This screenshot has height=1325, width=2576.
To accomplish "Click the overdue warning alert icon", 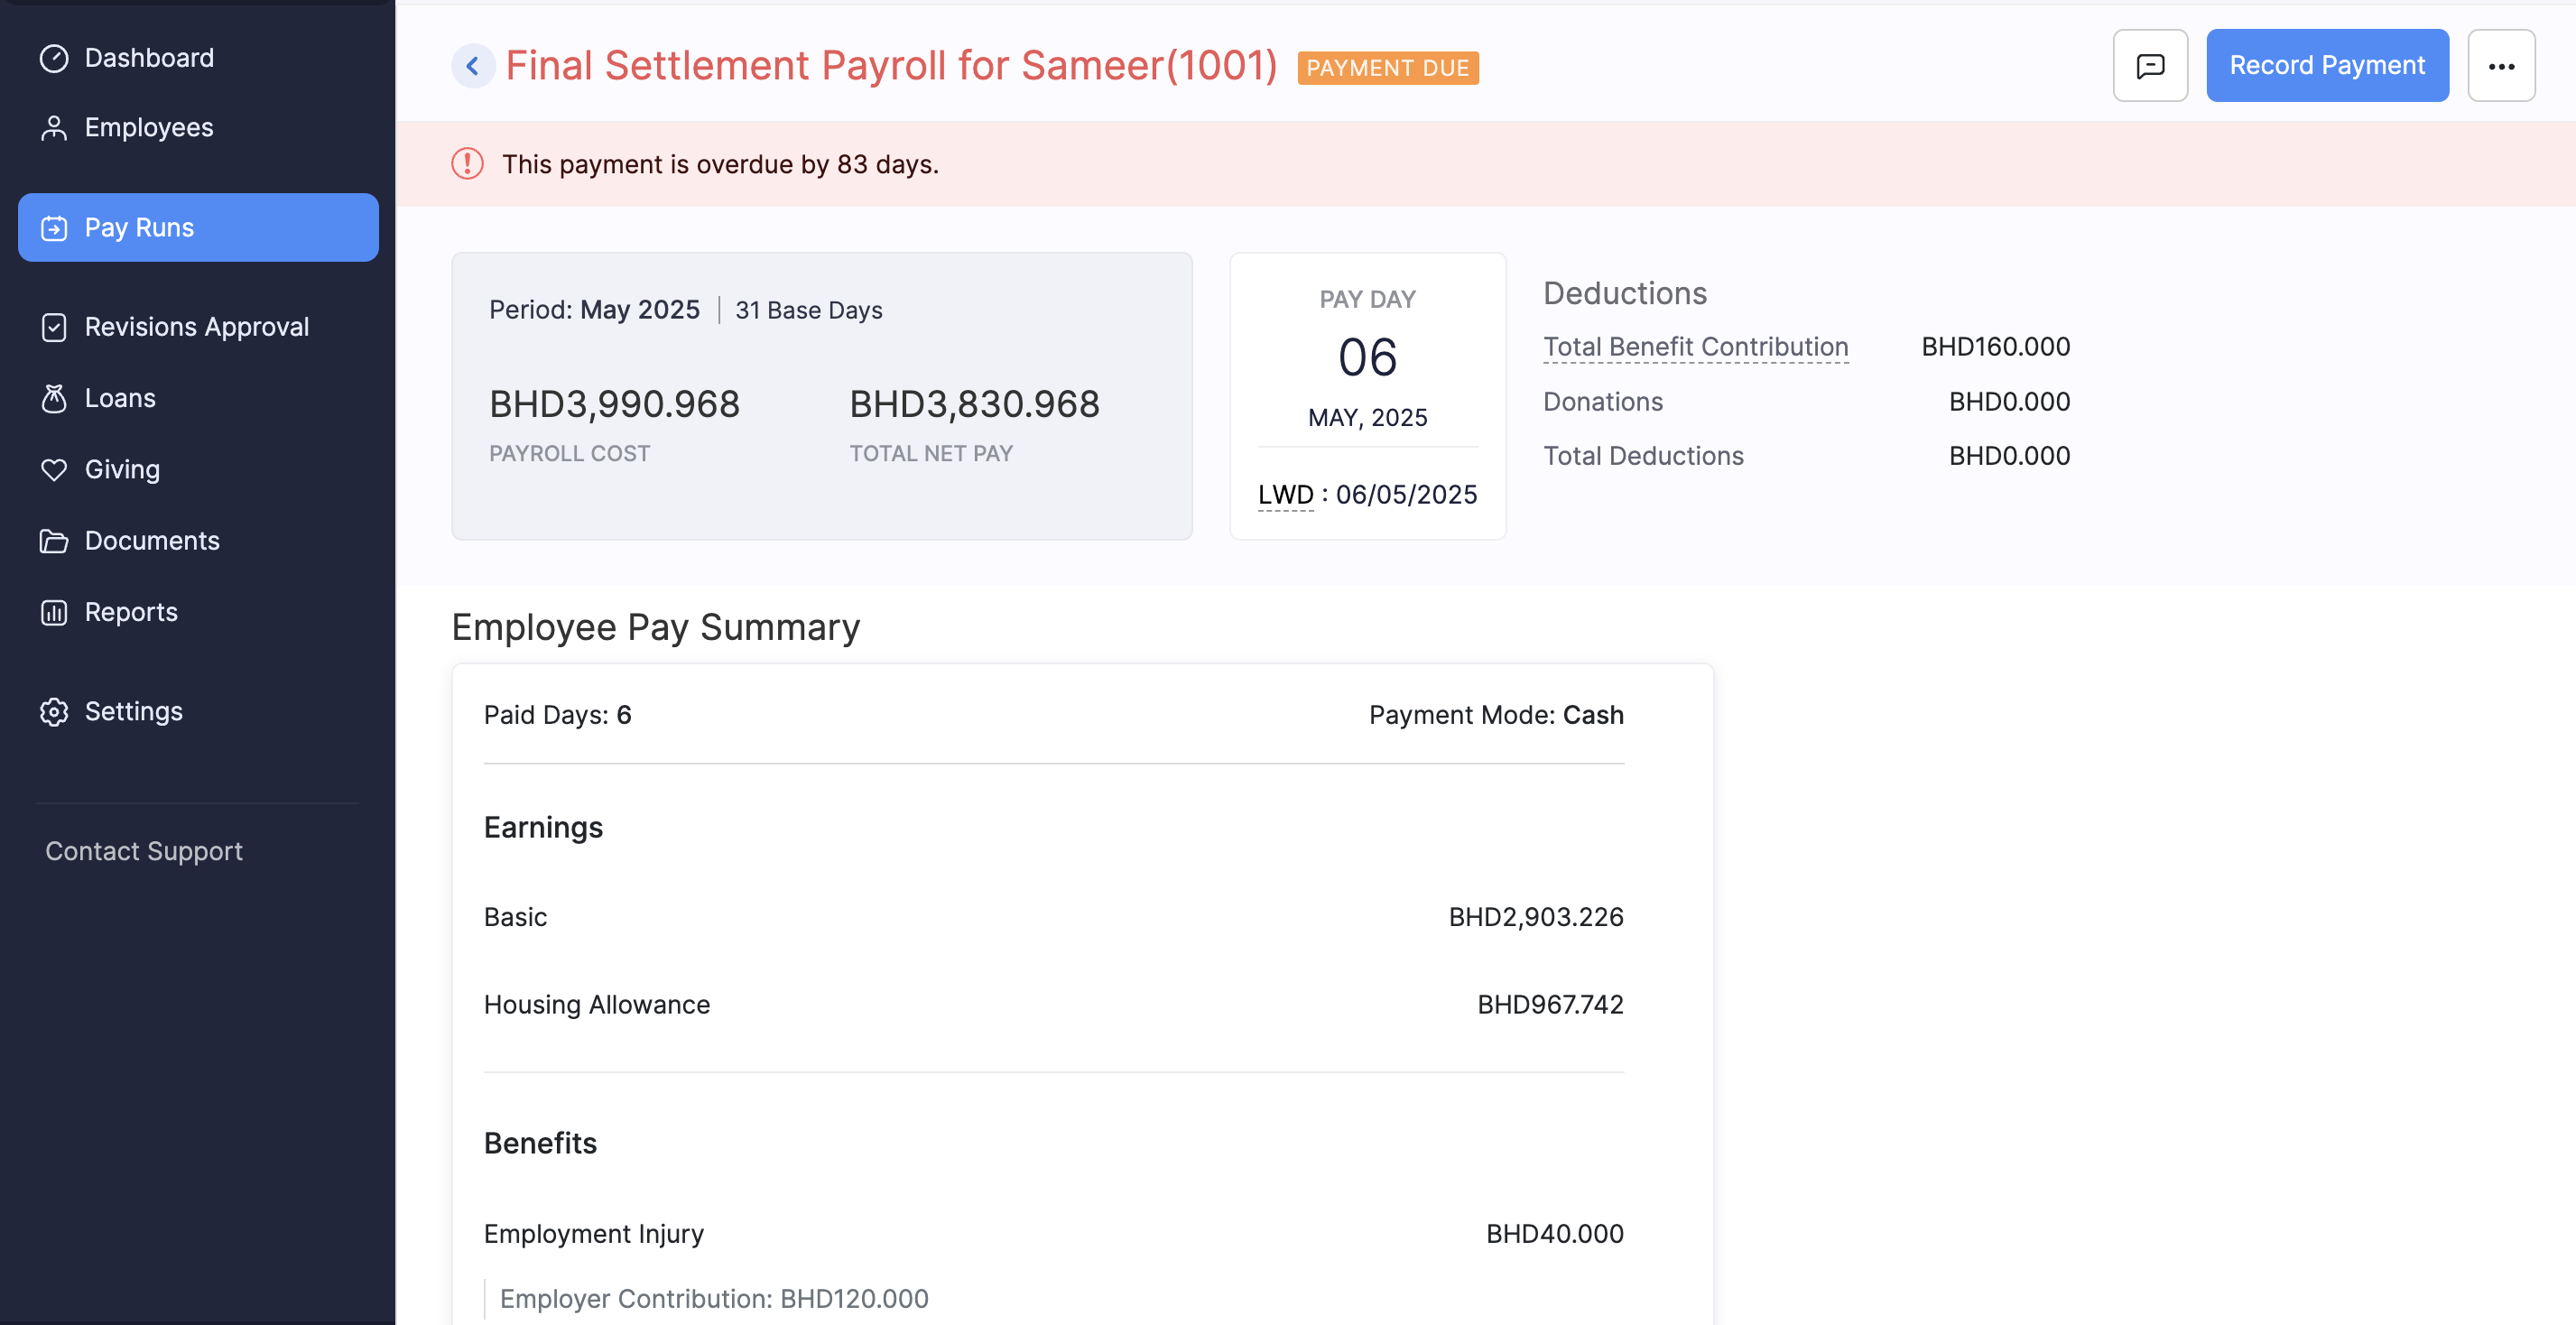I will pyautogui.click(x=467, y=164).
